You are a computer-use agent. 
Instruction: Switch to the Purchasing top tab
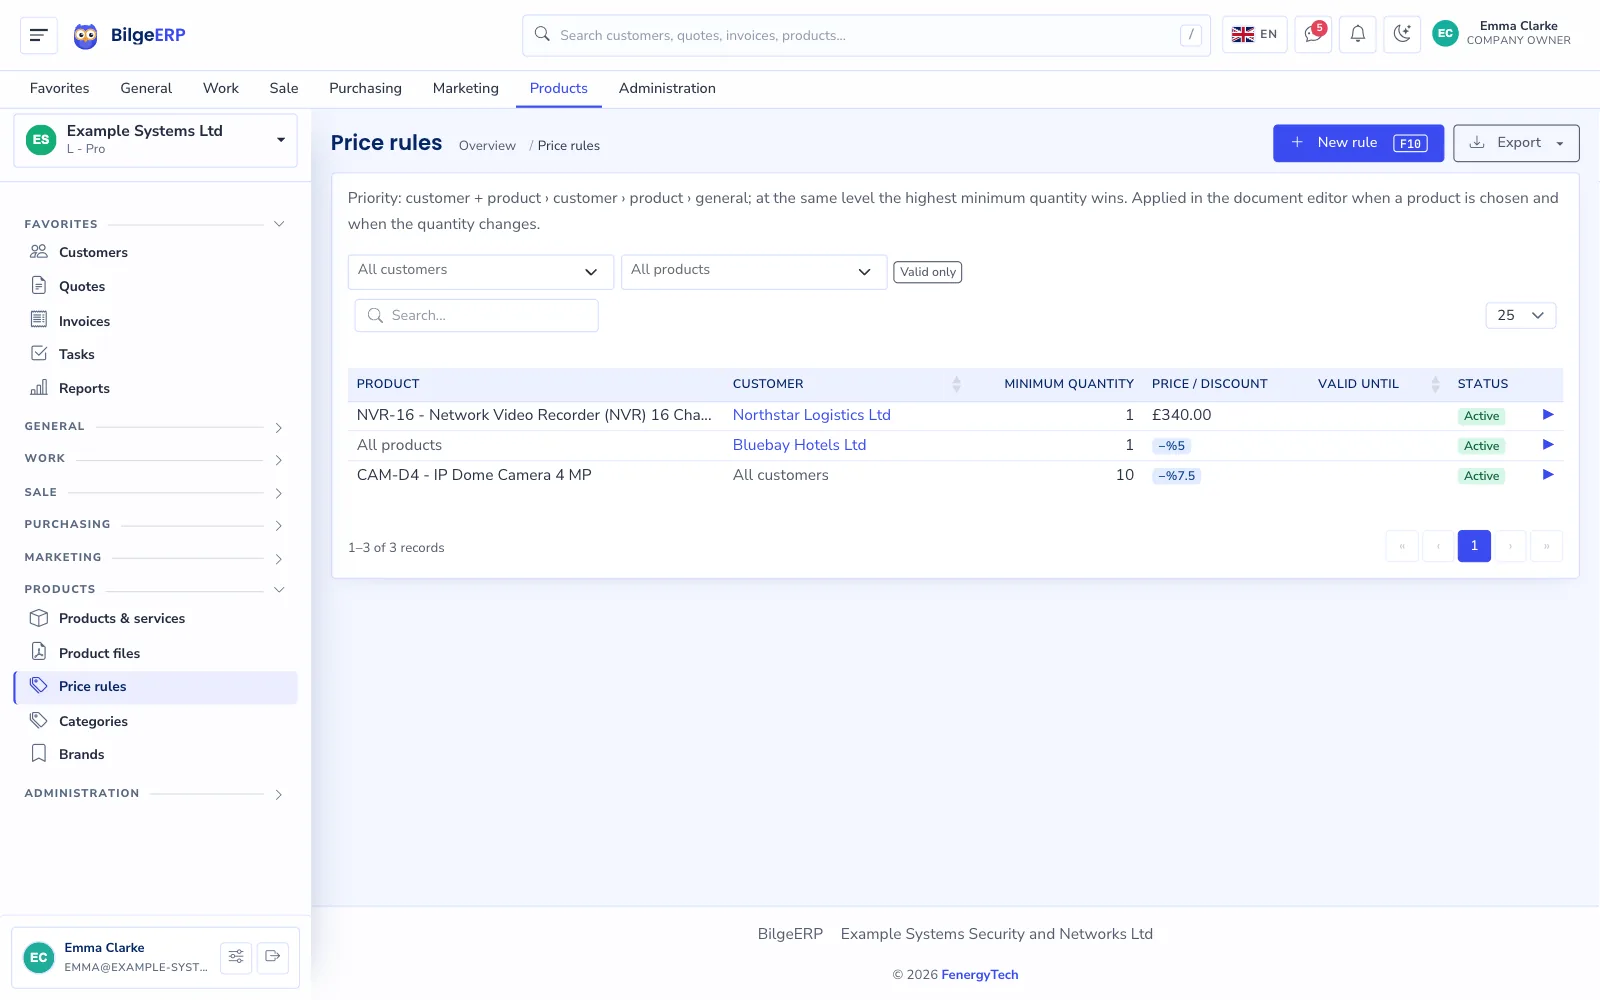365,88
